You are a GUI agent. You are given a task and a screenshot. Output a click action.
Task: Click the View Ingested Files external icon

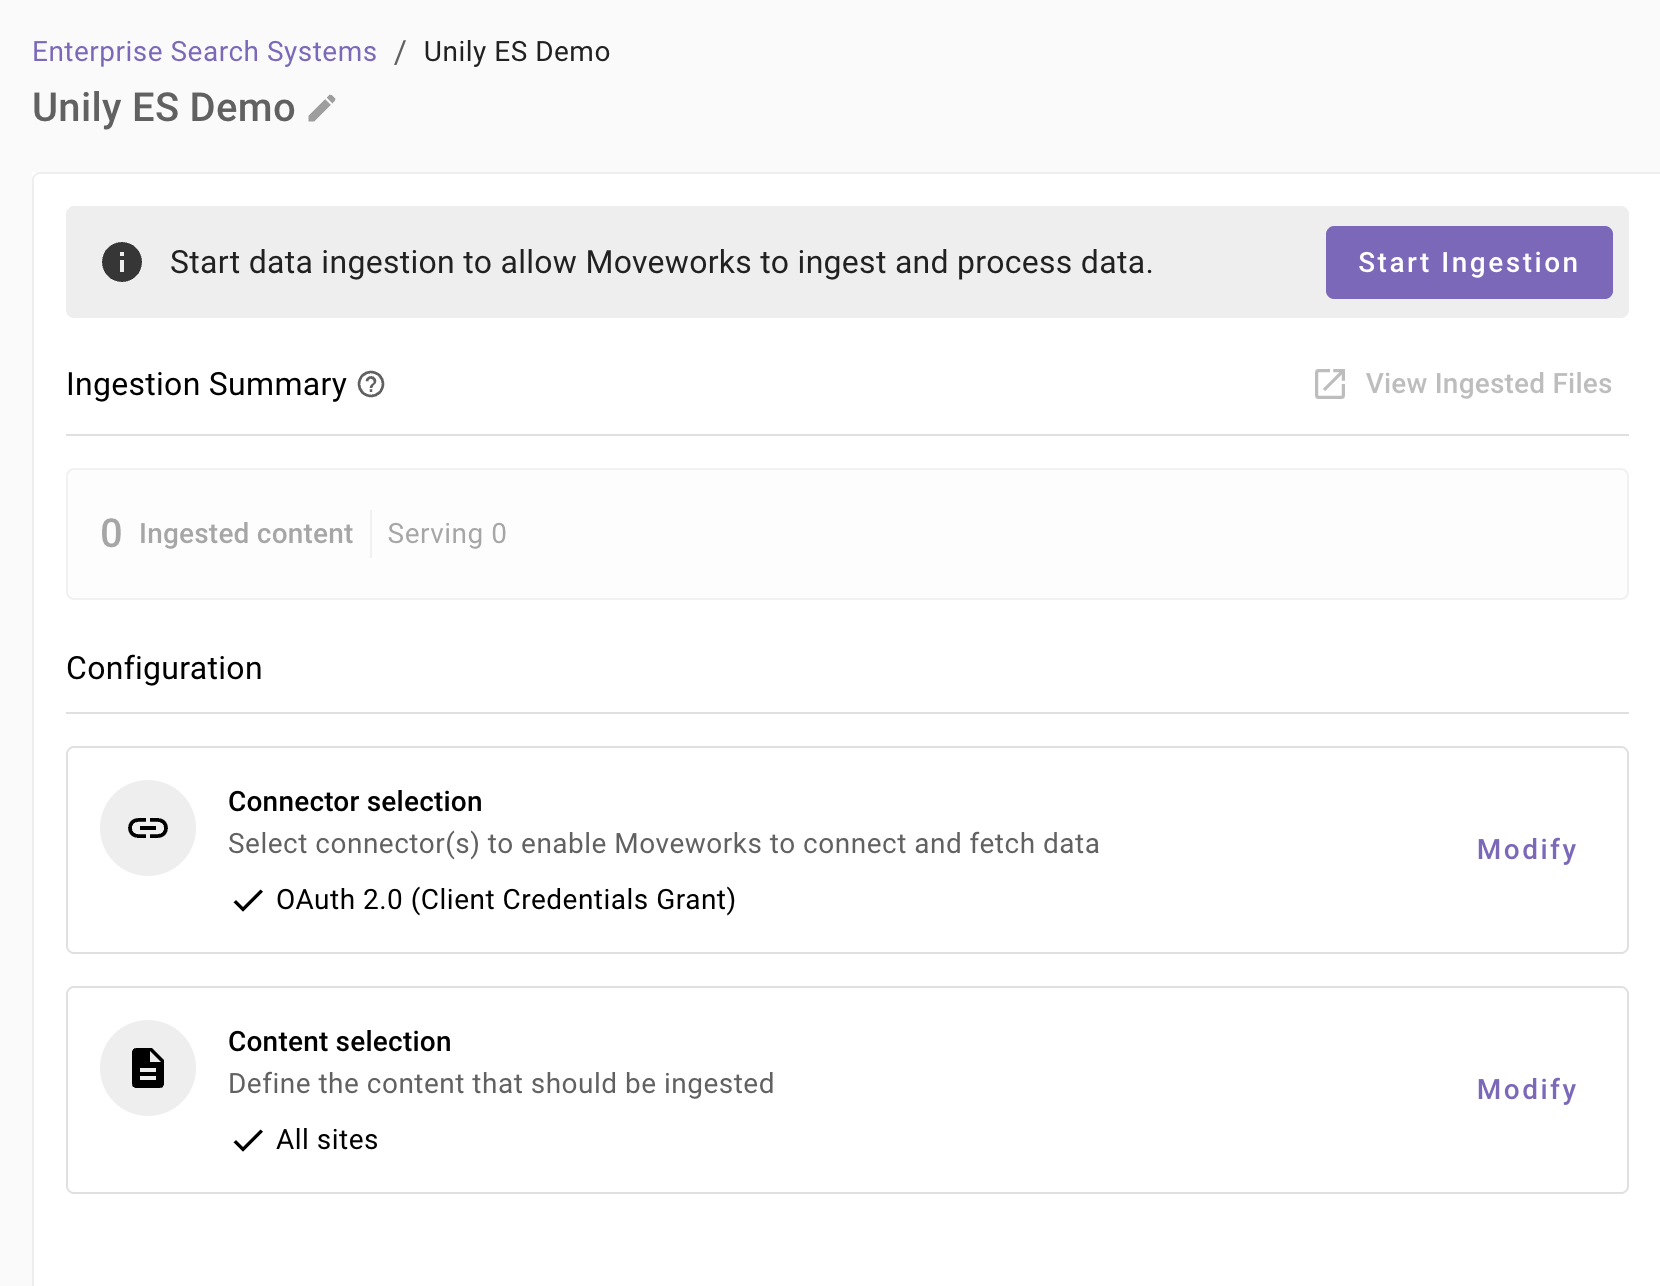click(x=1330, y=384)
